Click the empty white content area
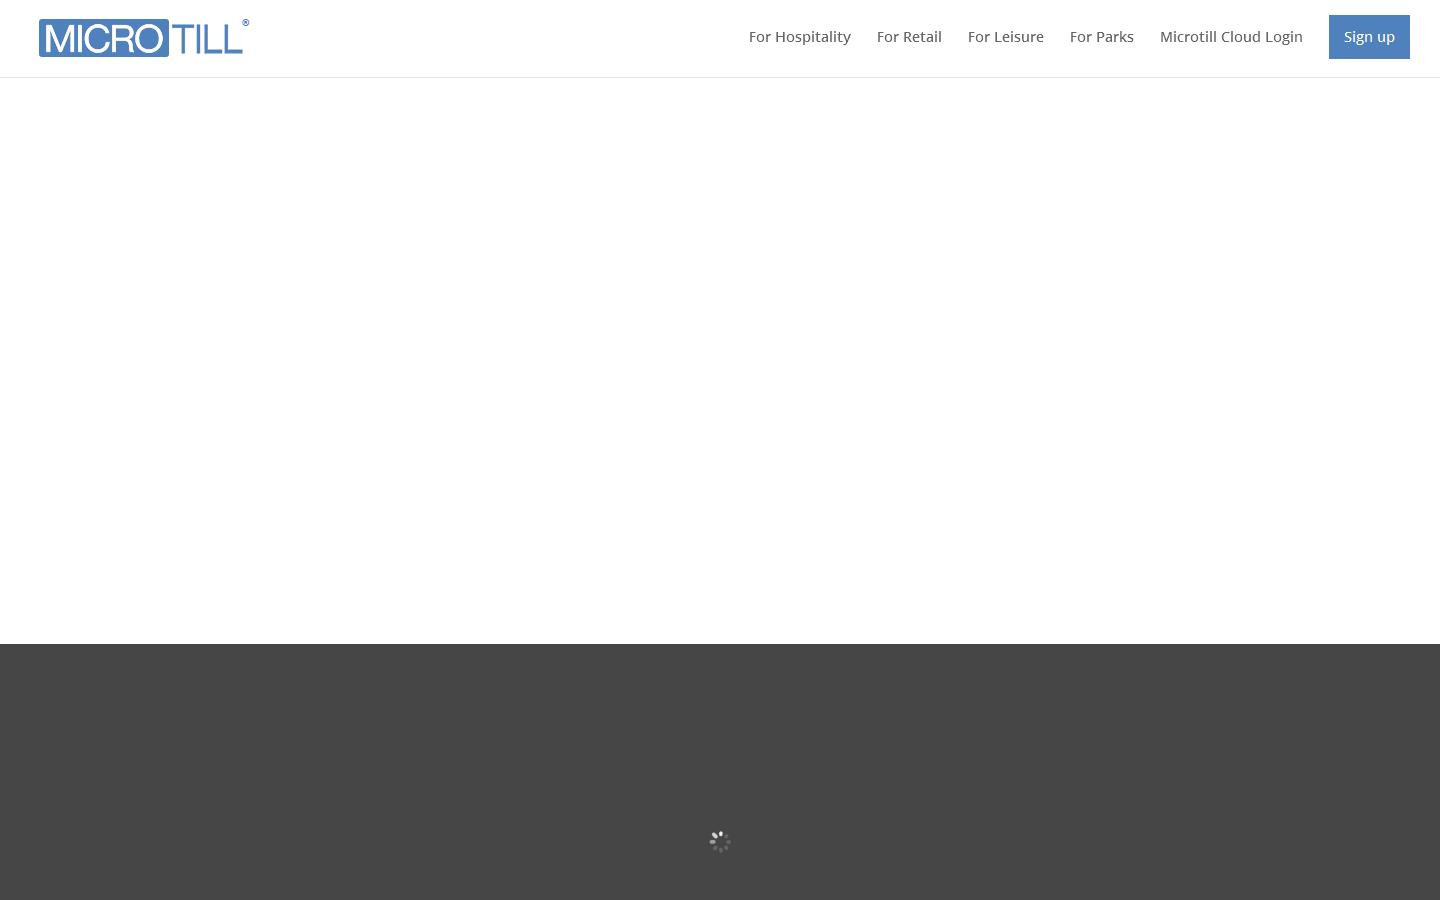 pyautogui.click(x=720, y=360)
